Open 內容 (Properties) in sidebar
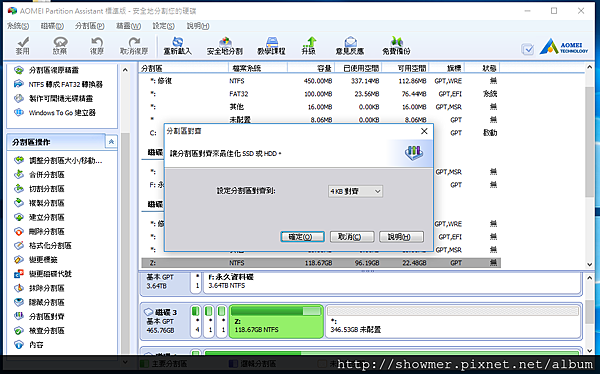Viewport: 600px width, 374px height. pyautogui.click(x=29, y=345)
